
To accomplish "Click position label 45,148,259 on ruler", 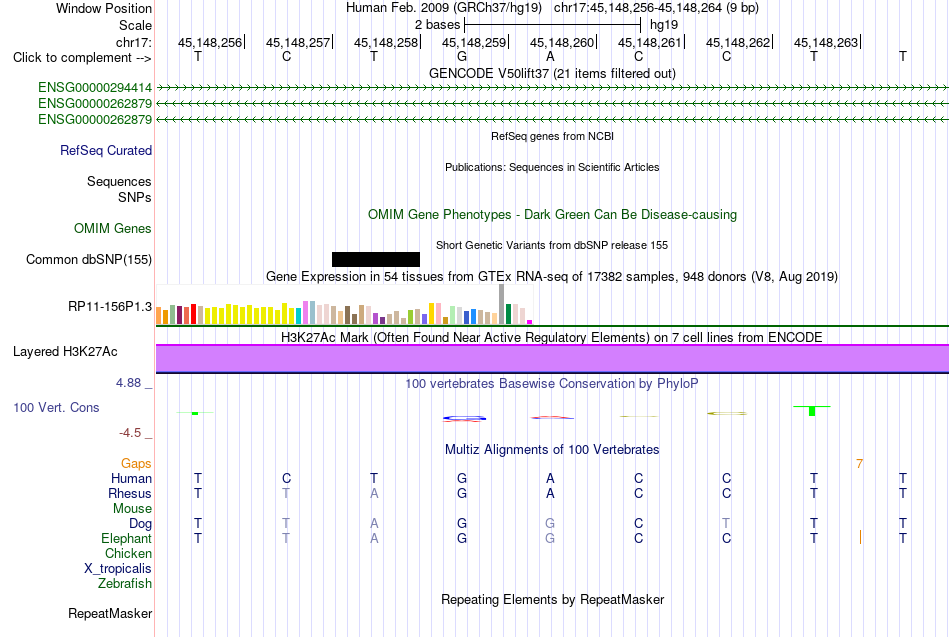I will (x=474, y=42).
